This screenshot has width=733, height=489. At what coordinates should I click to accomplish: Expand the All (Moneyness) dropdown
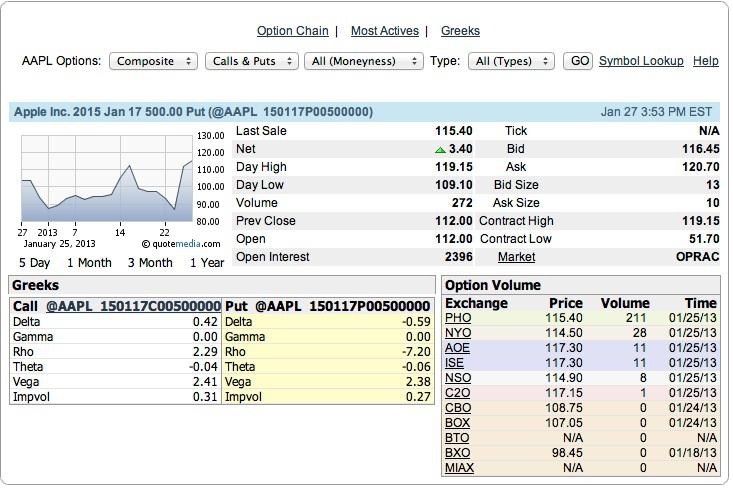pyautogui.click(x=363, y=61)
